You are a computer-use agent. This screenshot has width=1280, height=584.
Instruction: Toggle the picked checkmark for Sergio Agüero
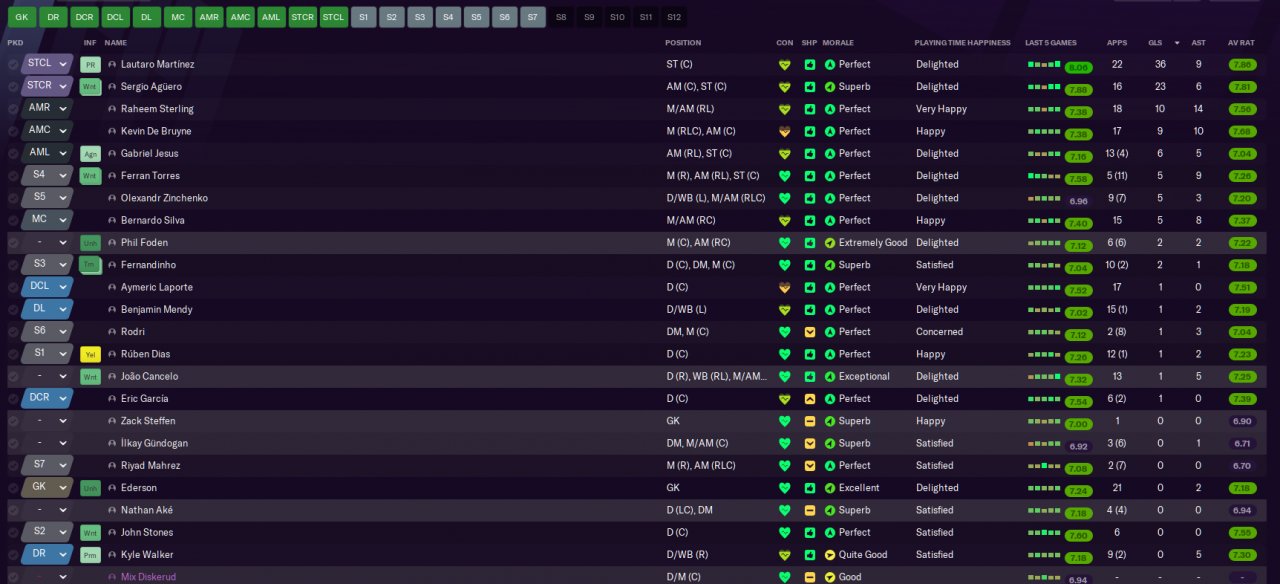(x=13, y=86)
